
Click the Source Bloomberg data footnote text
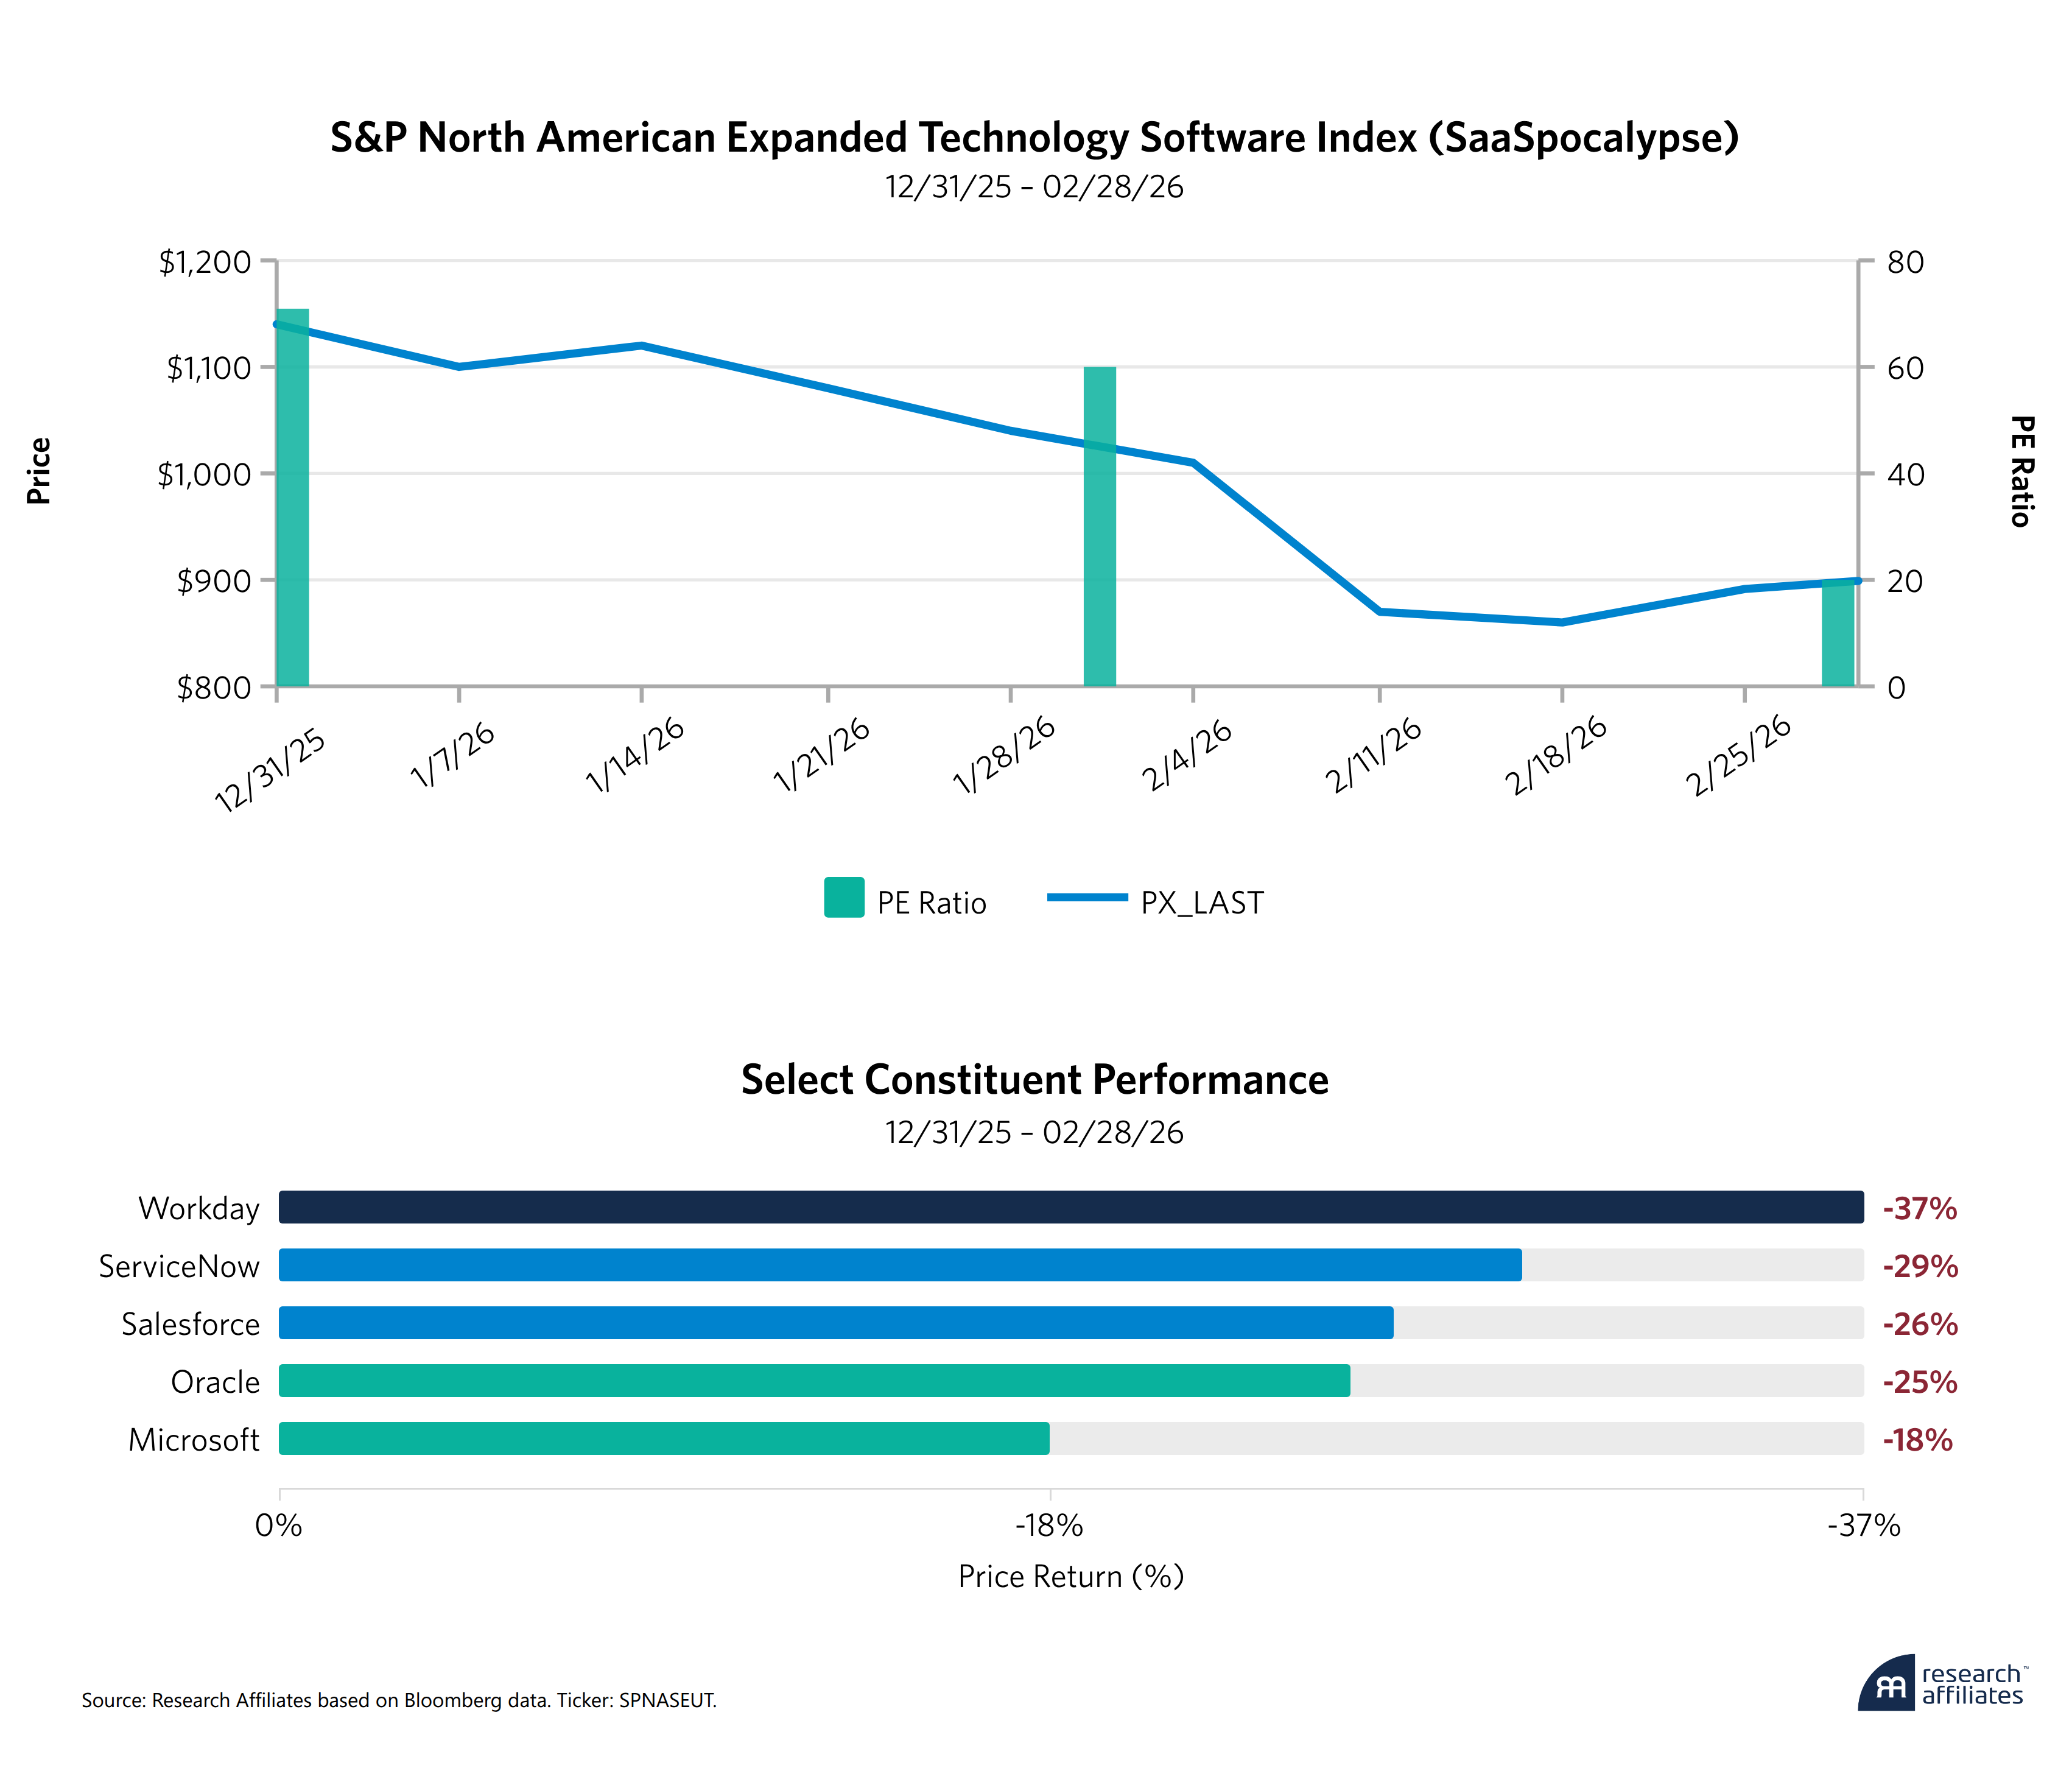click(x=398, y=1700)
